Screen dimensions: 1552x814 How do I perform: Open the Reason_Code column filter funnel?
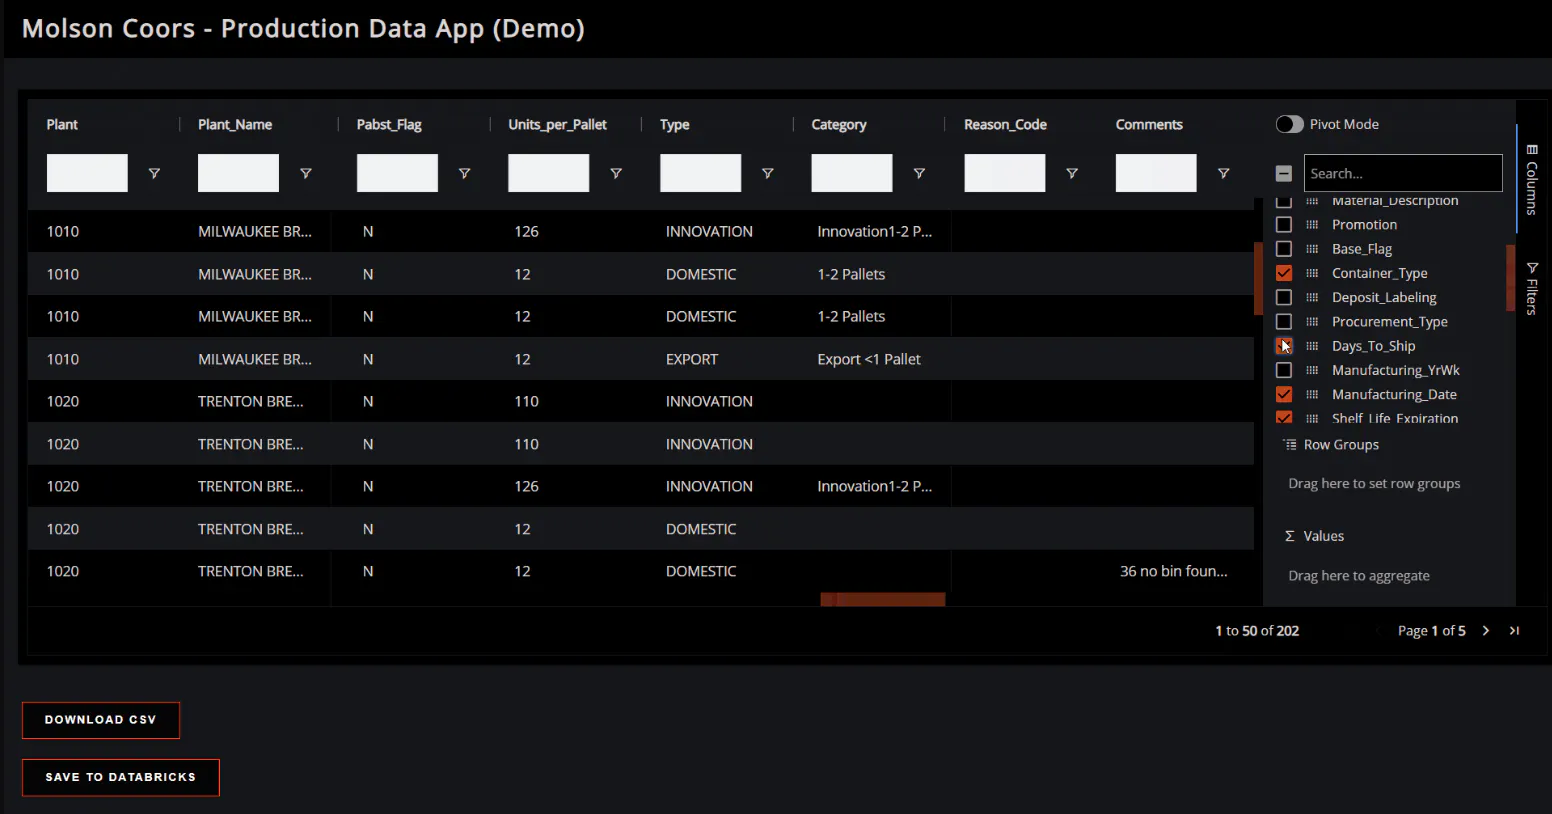(1072, 173)
